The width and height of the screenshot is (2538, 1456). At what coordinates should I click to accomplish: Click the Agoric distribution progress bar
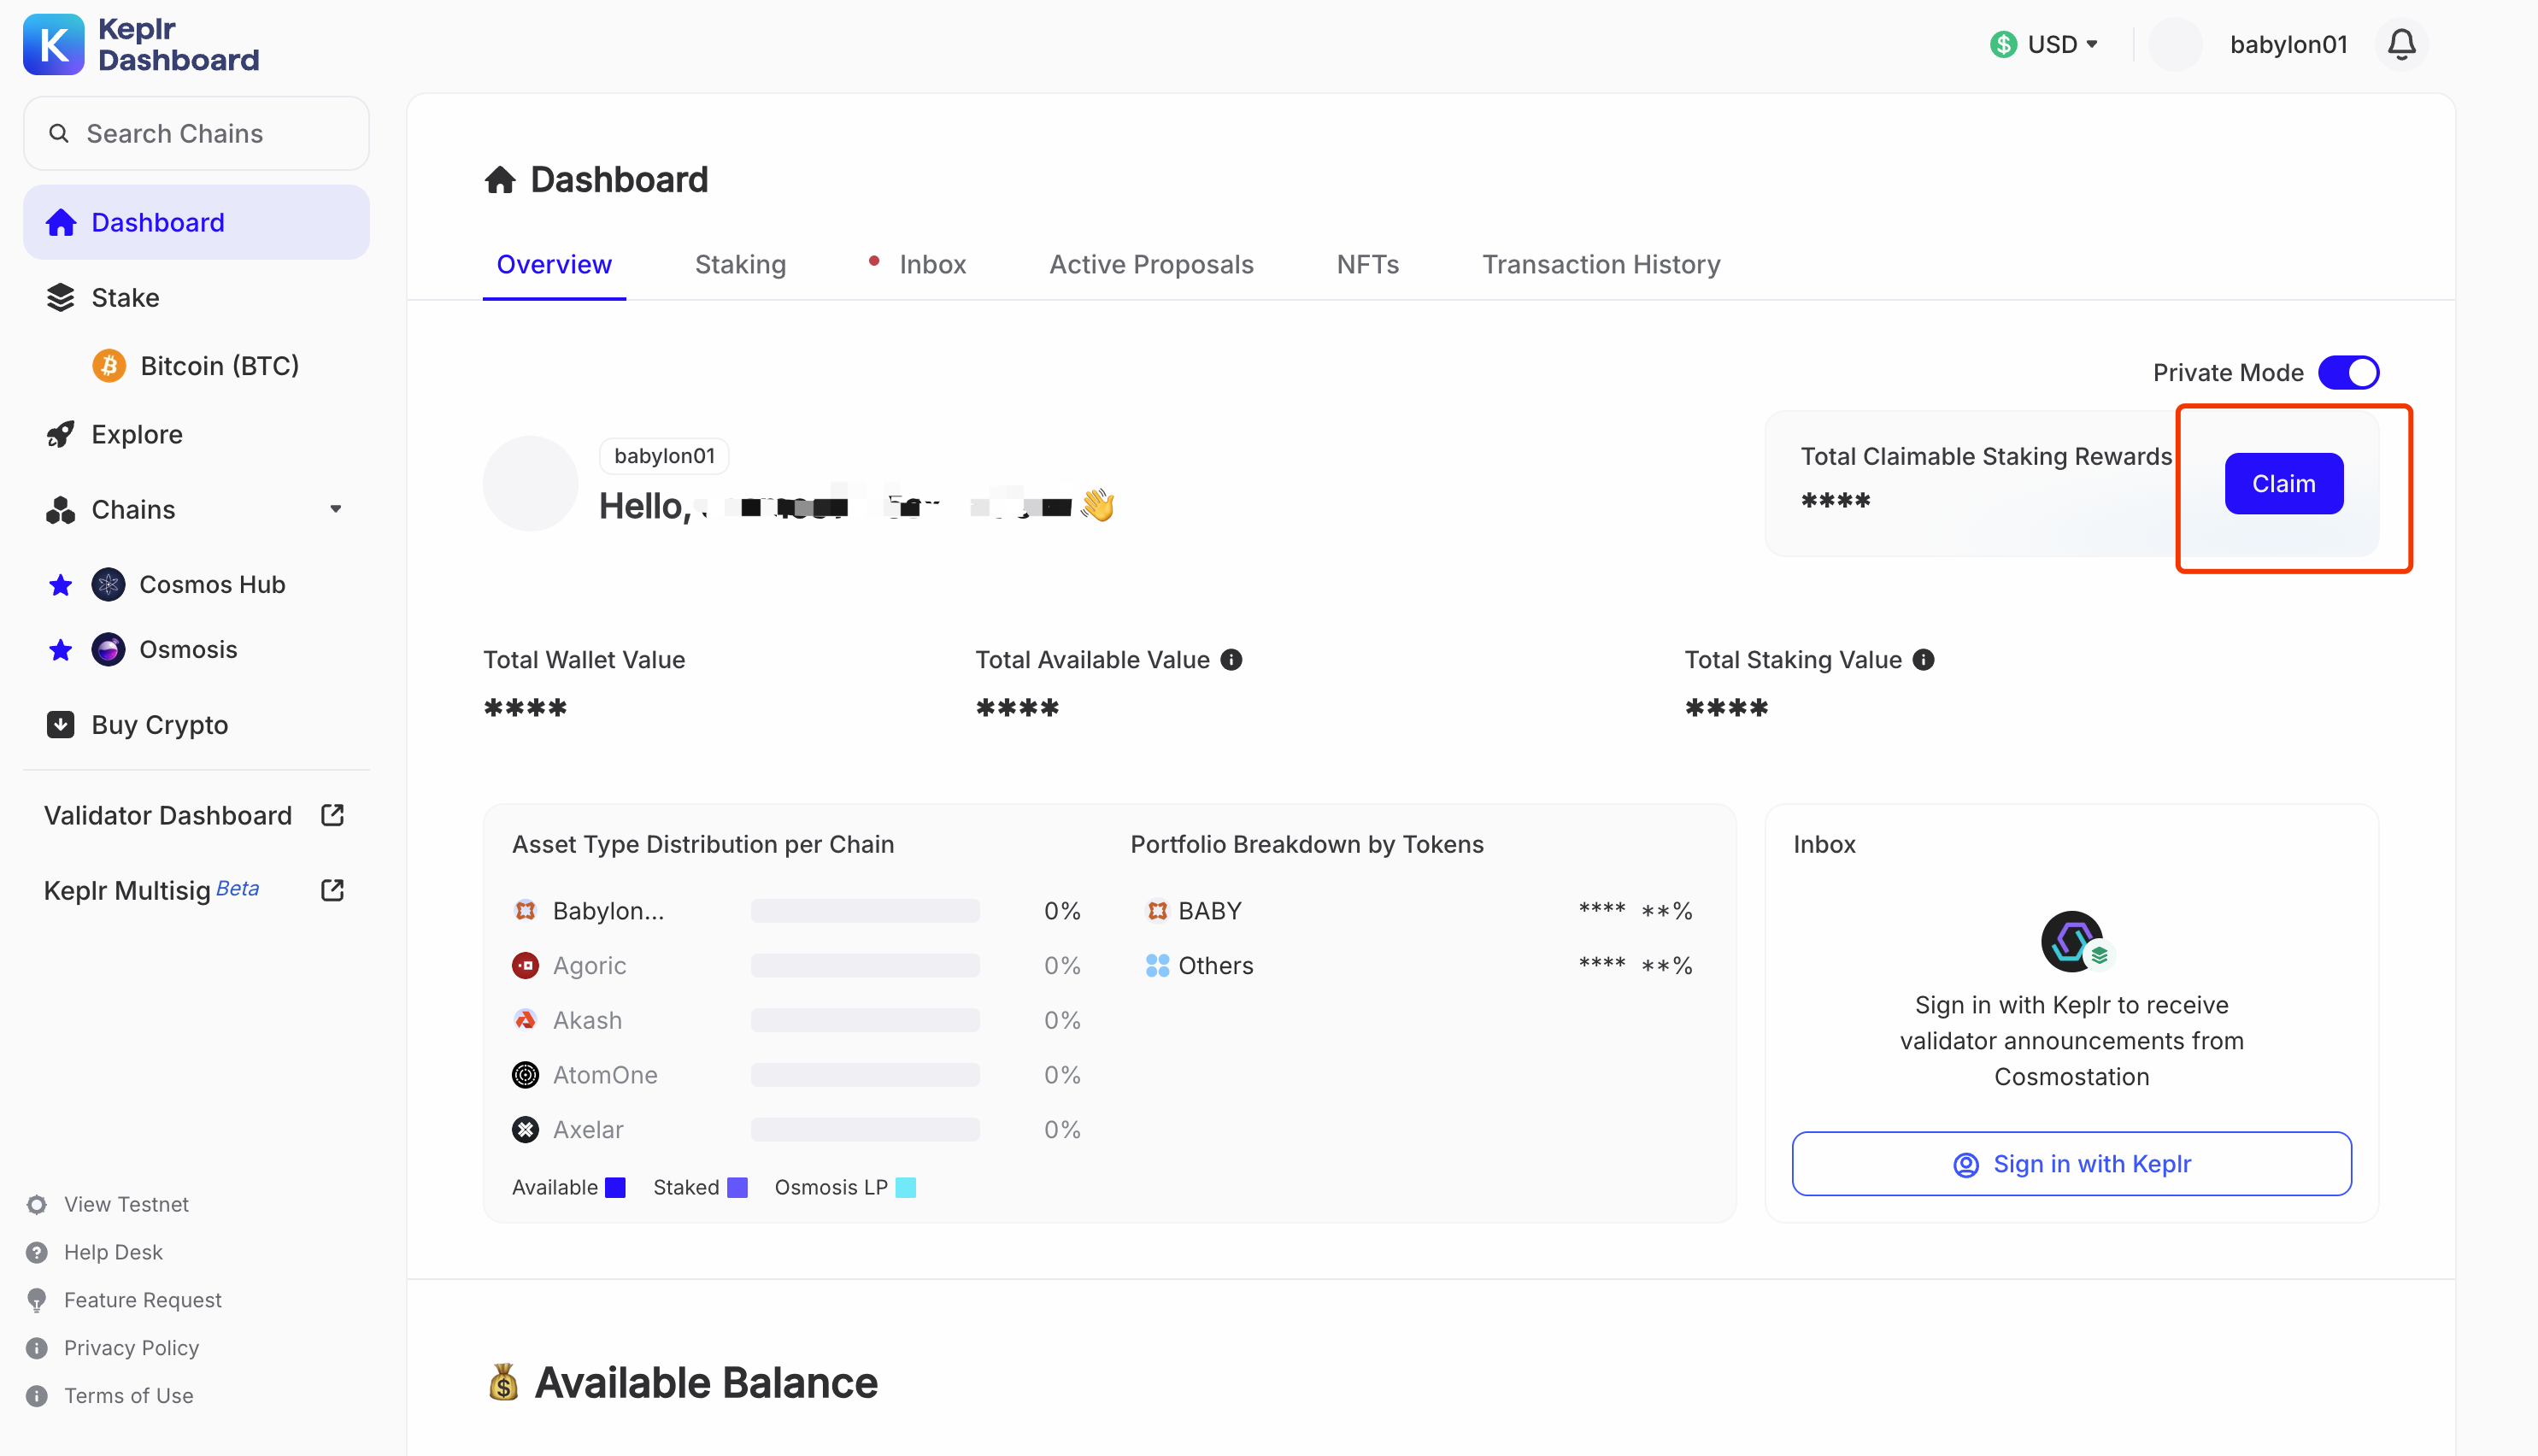coord(864,965)
